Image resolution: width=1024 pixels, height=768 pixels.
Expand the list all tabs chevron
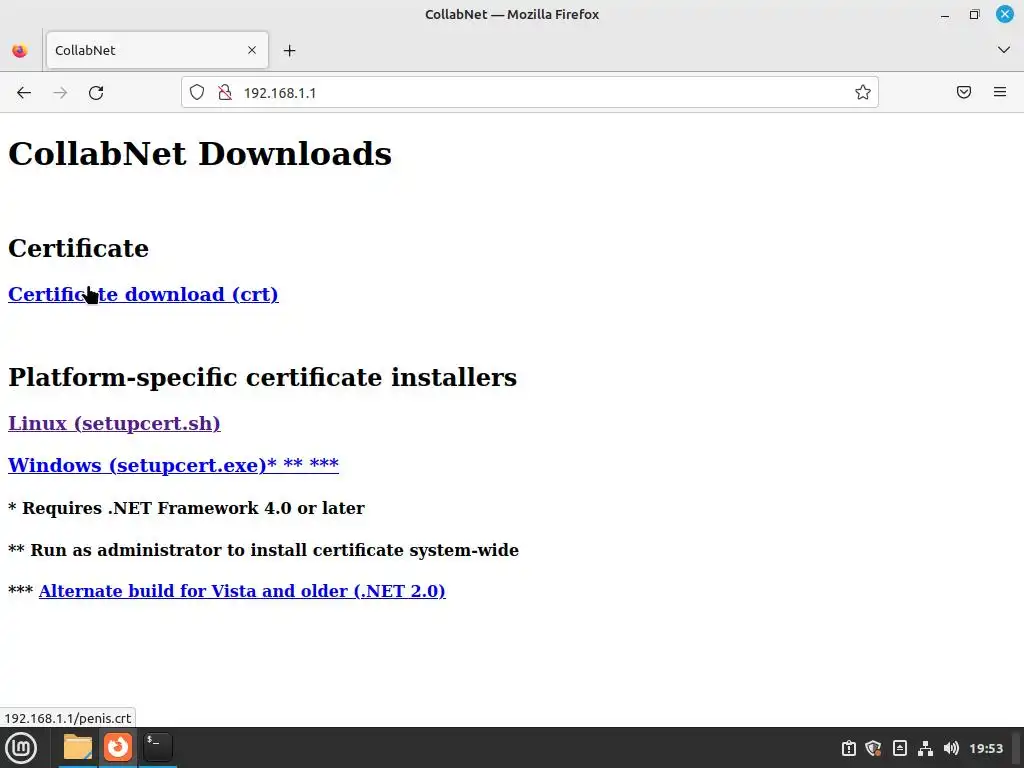coord(1004,50)
